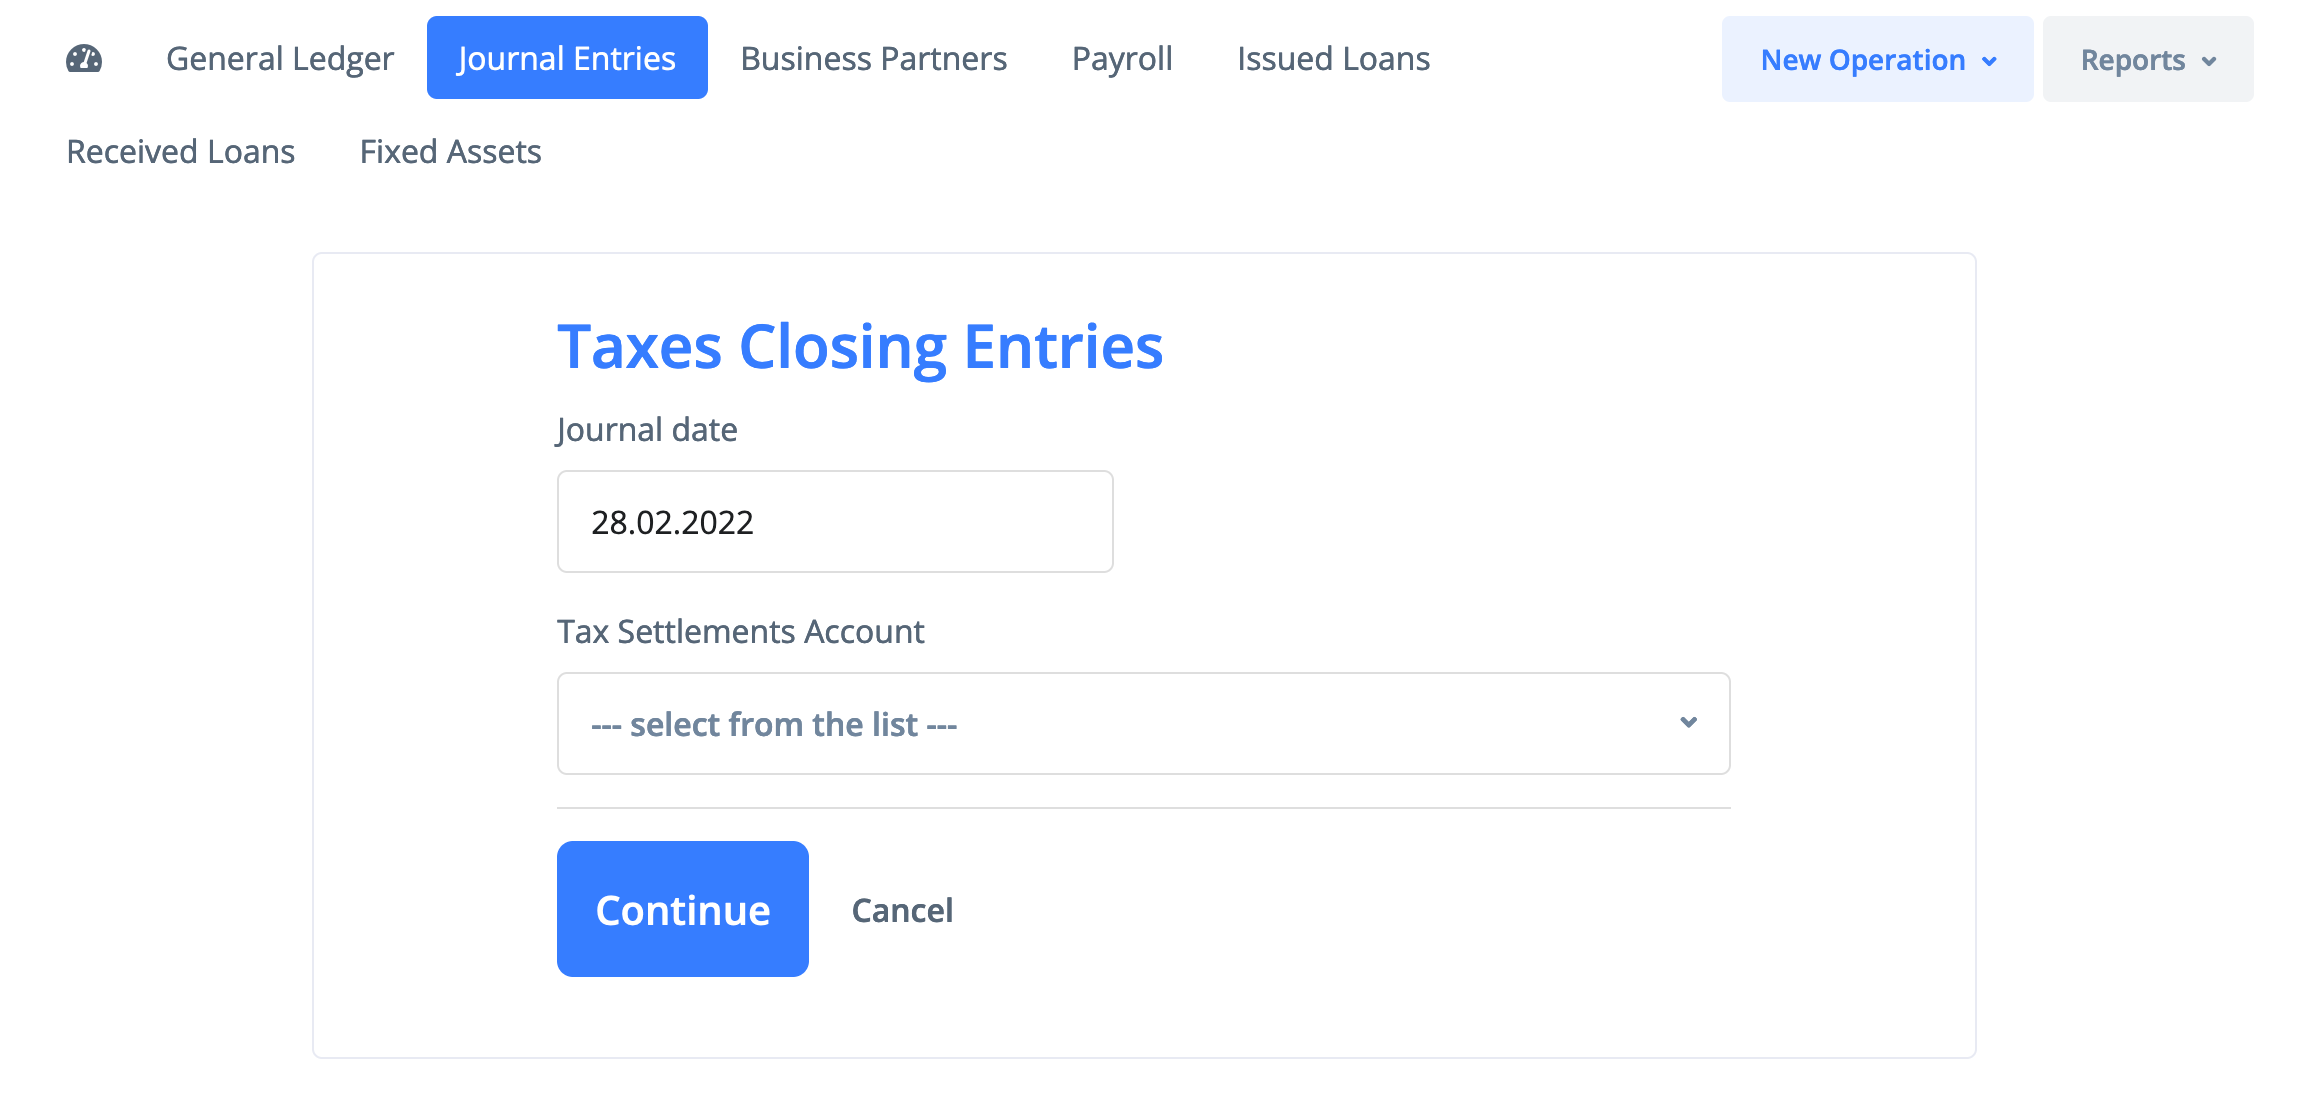The image size is (2312, 1108).
Task: Open the Business Partners section
Action: point(873,59)
